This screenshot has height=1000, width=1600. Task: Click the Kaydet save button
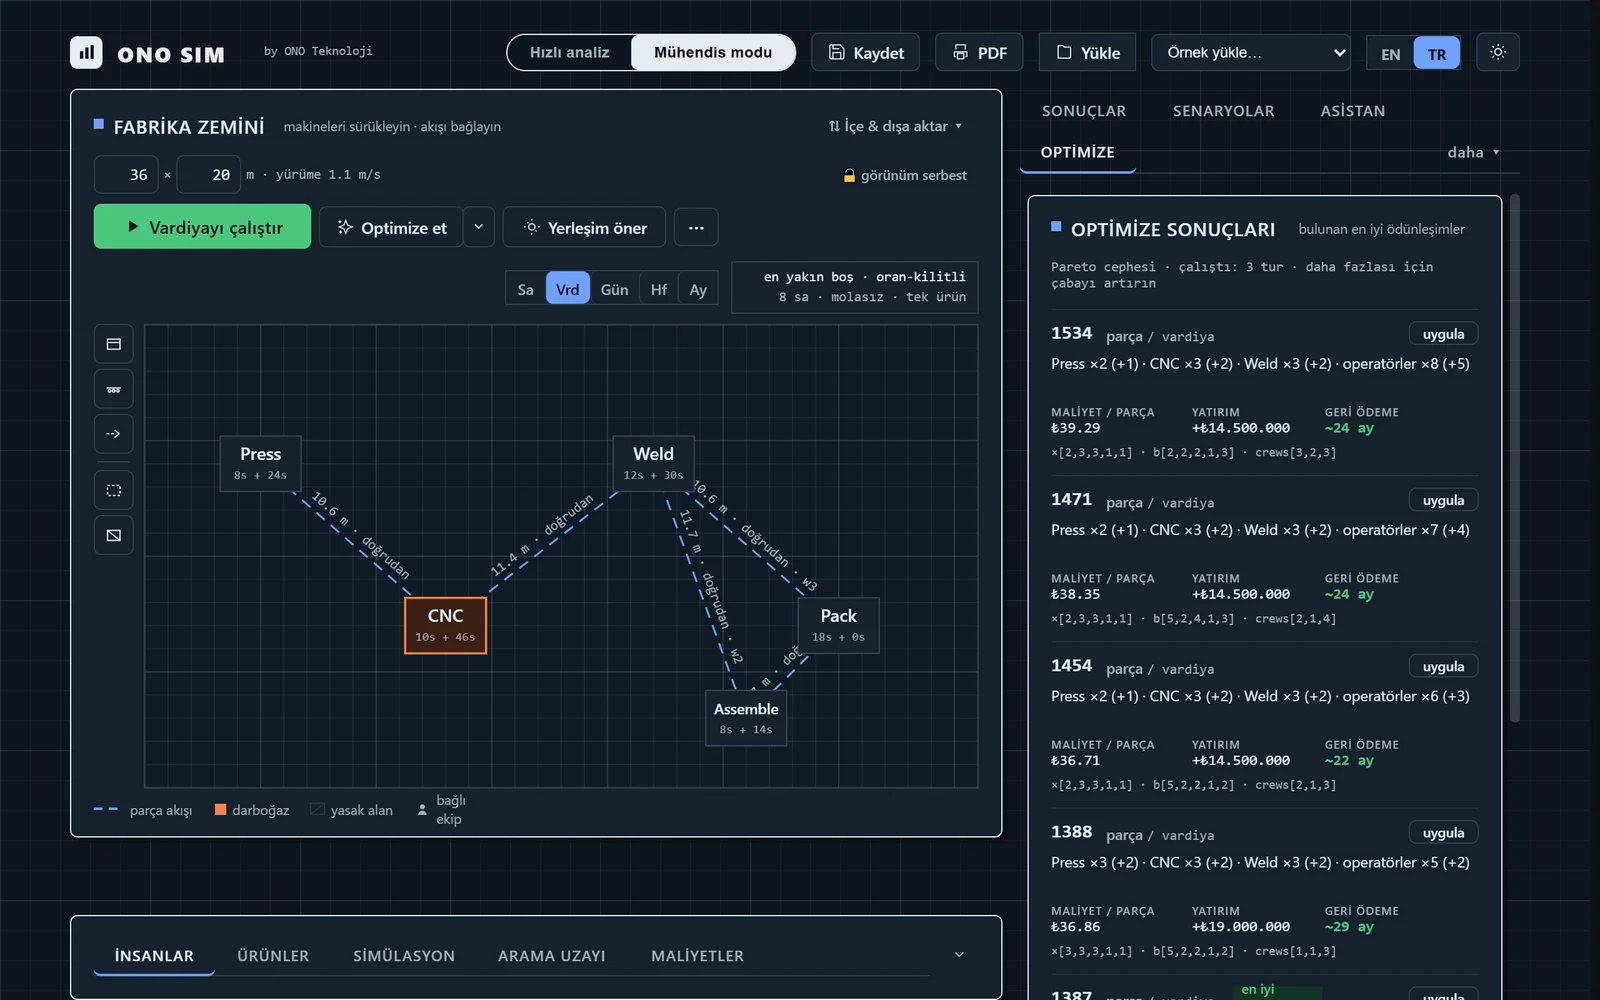coord(867,52)
